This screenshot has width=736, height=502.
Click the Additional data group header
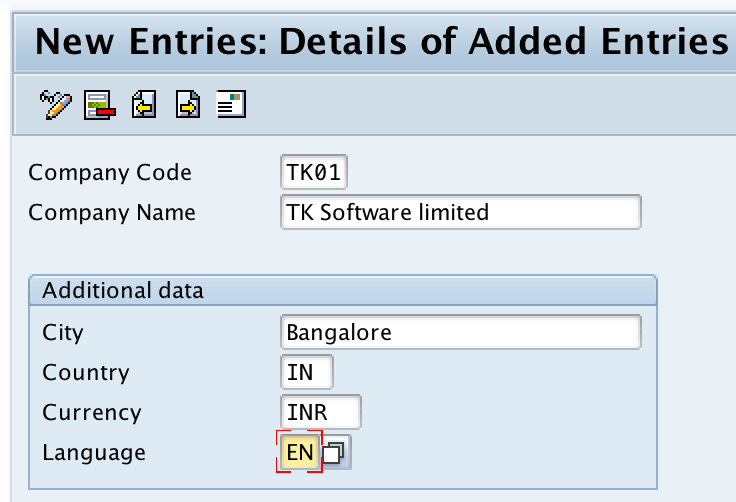pos(123,291)
